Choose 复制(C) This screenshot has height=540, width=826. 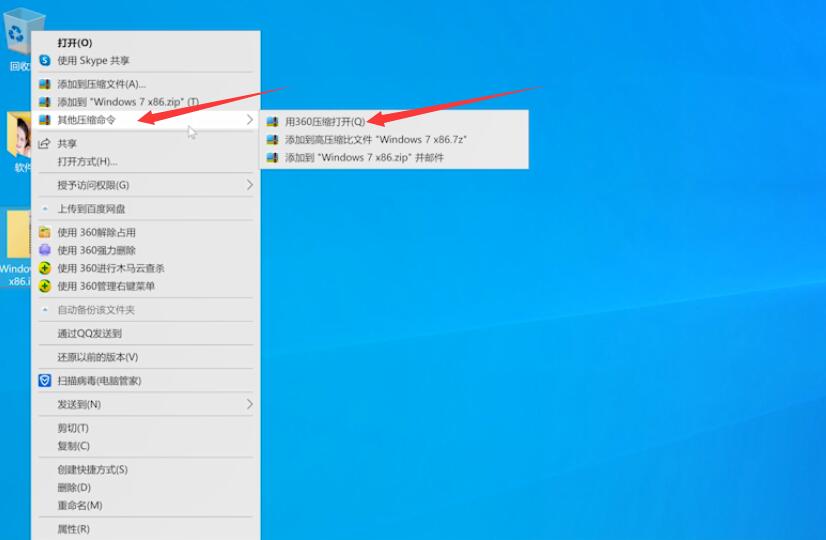coord(145,446)
